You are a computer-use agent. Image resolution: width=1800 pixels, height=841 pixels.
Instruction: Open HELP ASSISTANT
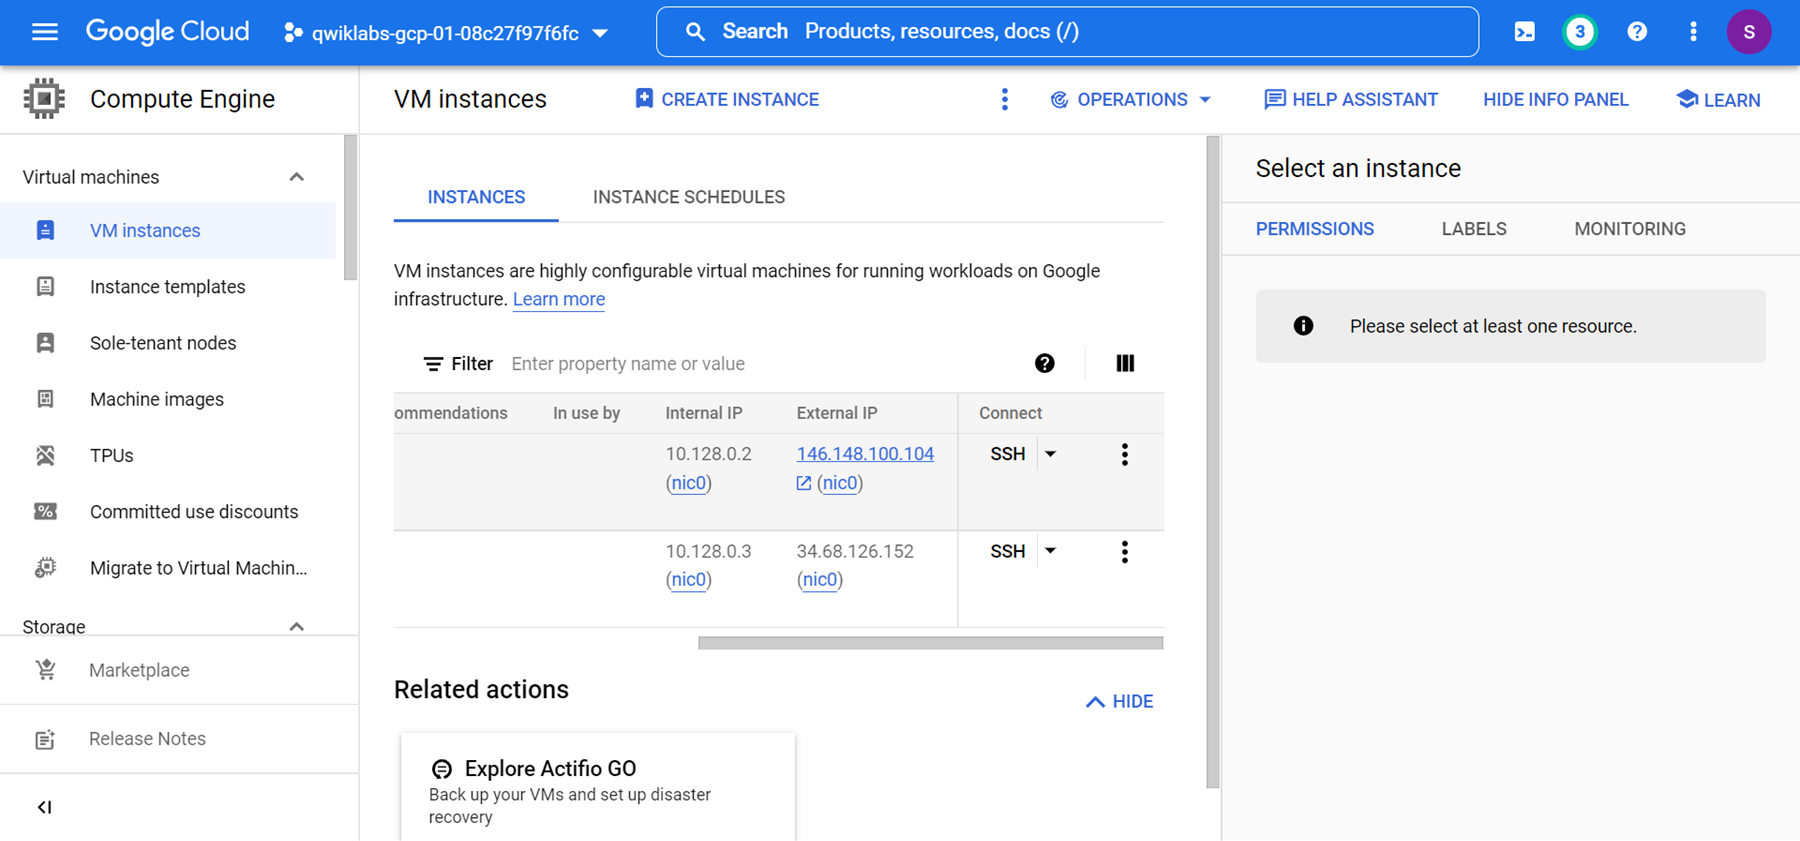[1351, 99]
